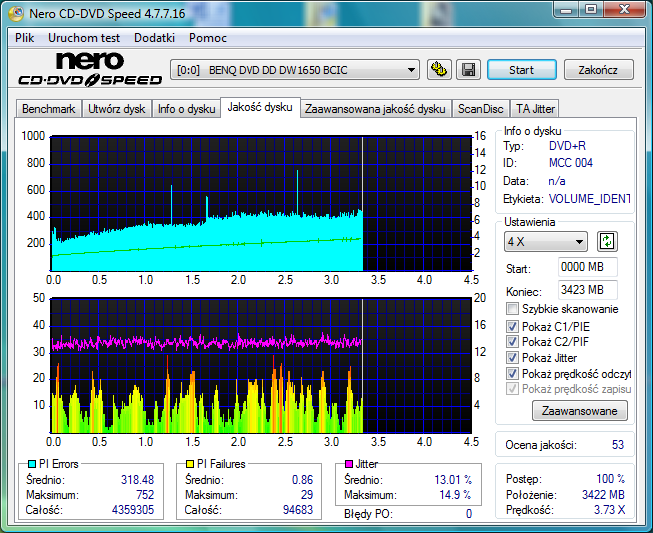This screenshot has height=533, width=653.
Task: Uncheck Pokaż Jitter checkbox
Action: [x=512, y=358]
